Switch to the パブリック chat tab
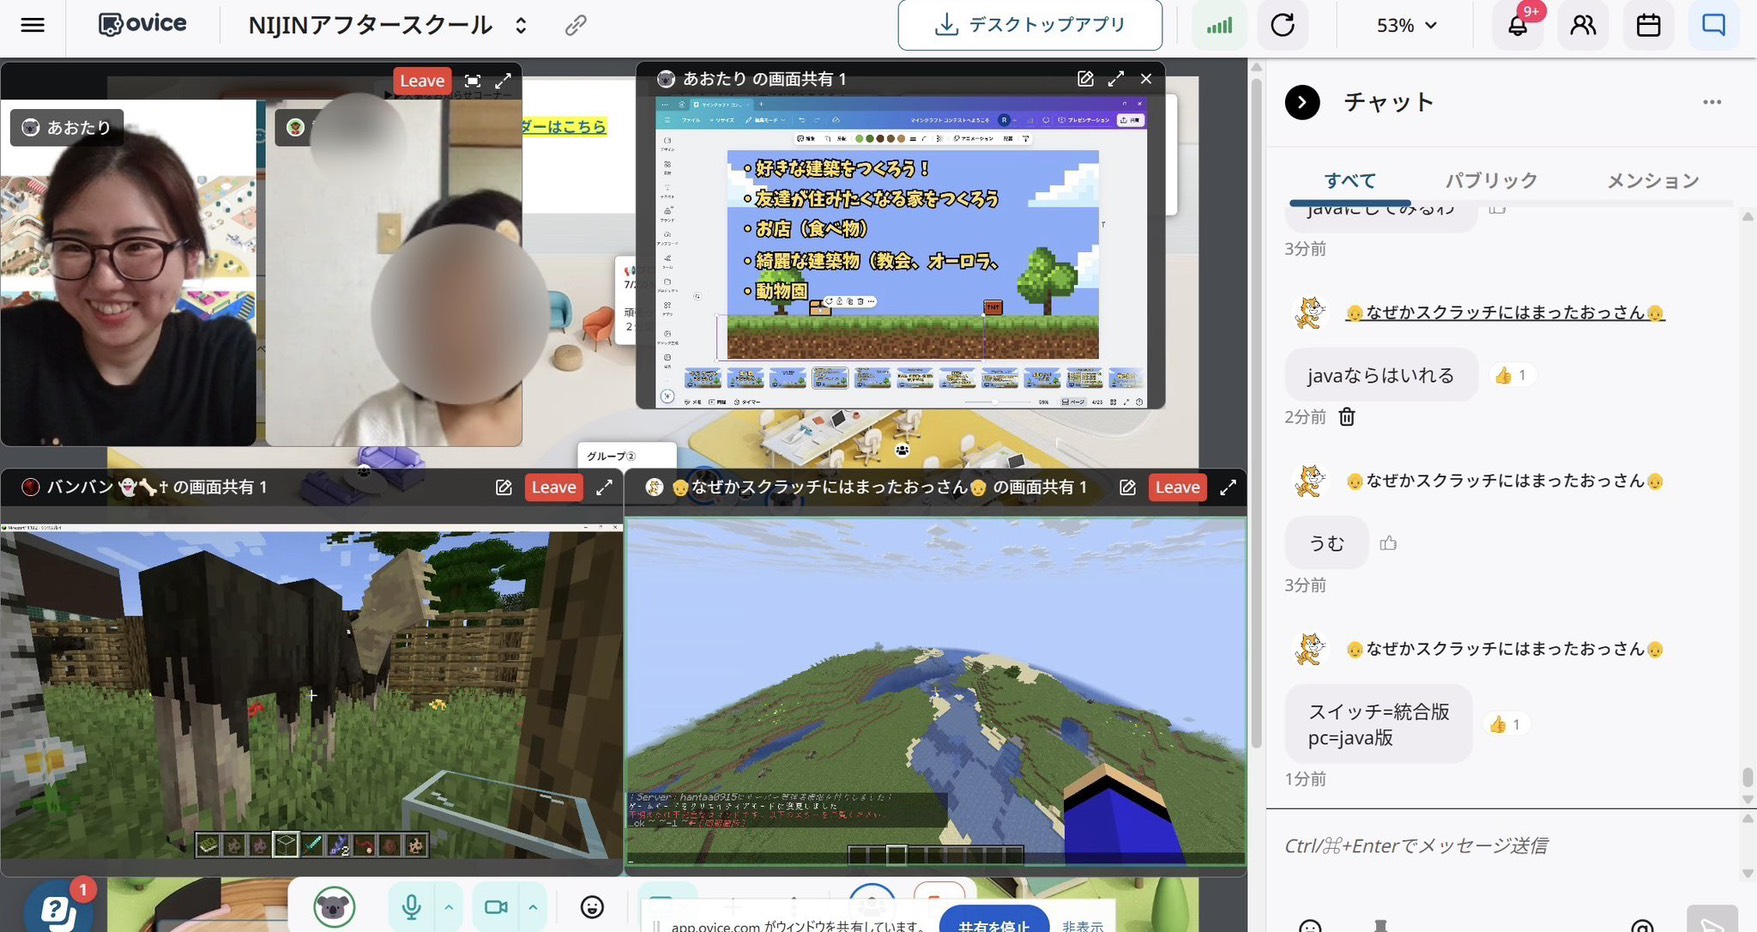Viewport: 1757px width, 932px height. tap(1491, 181)
